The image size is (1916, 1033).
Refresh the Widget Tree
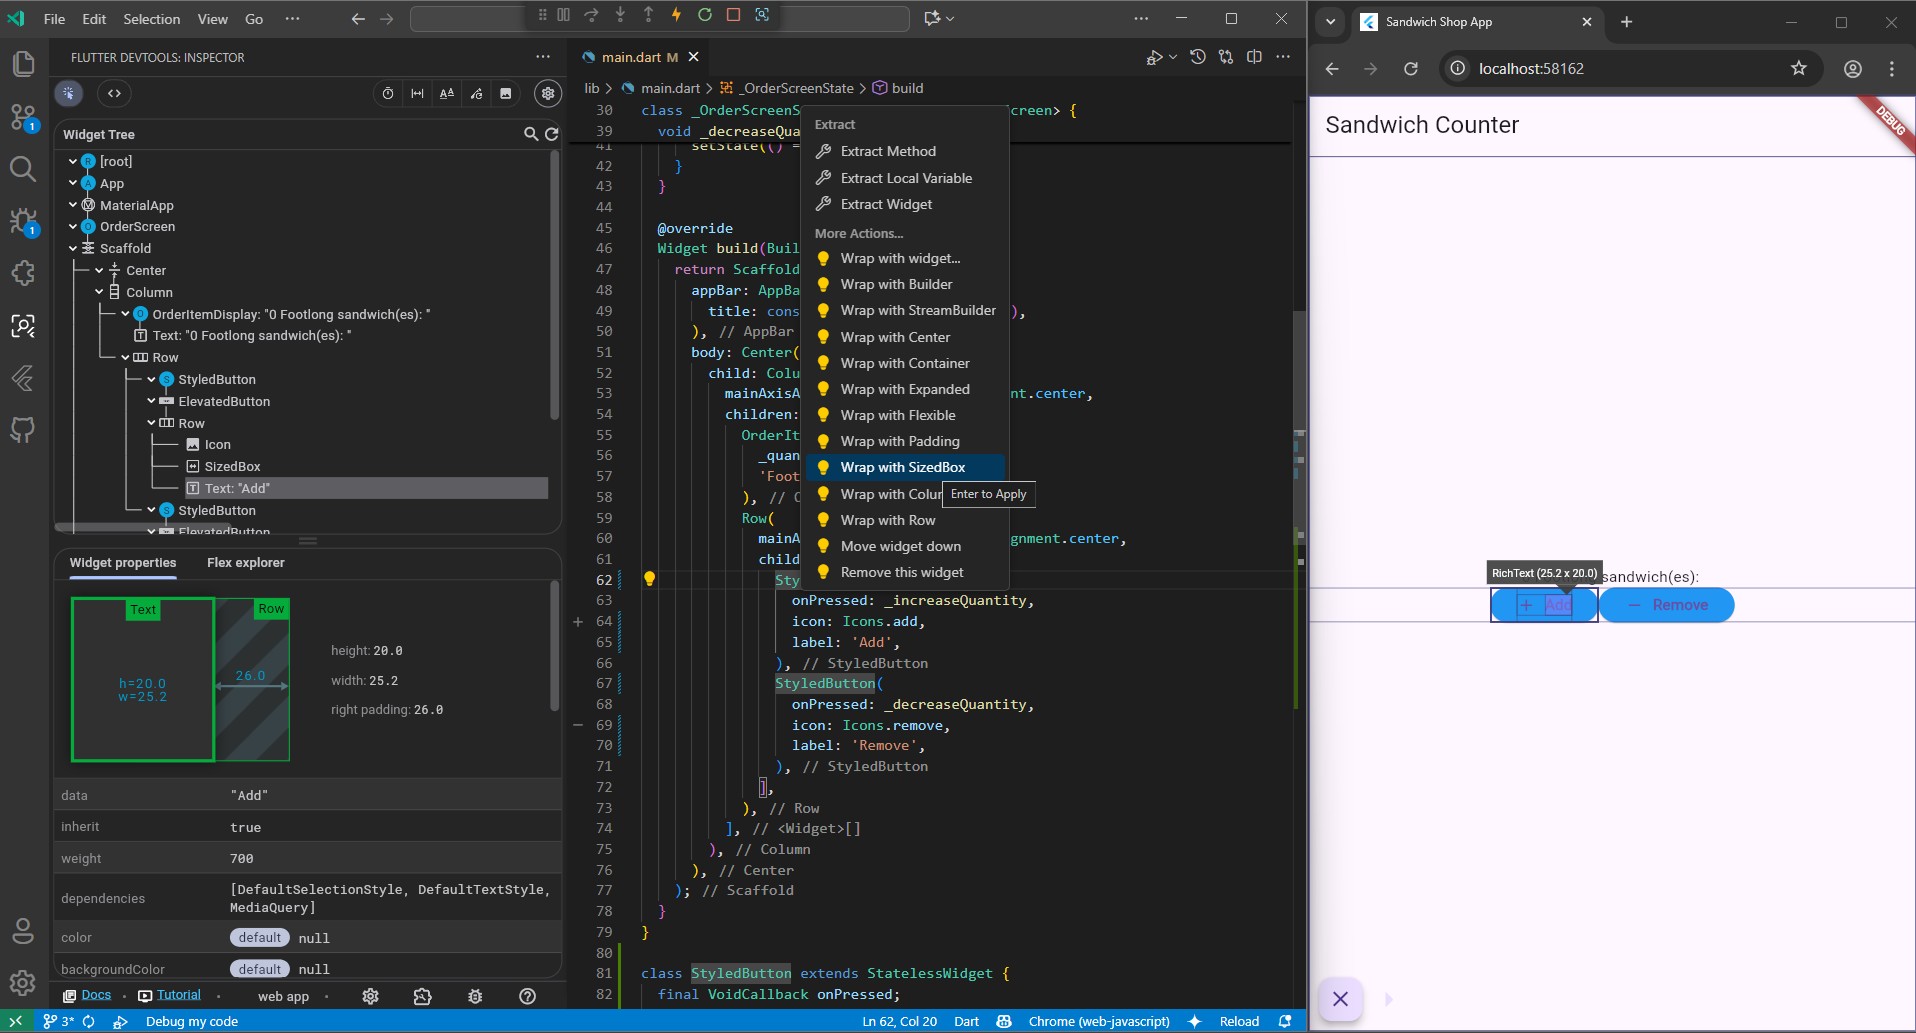[552, 133]
